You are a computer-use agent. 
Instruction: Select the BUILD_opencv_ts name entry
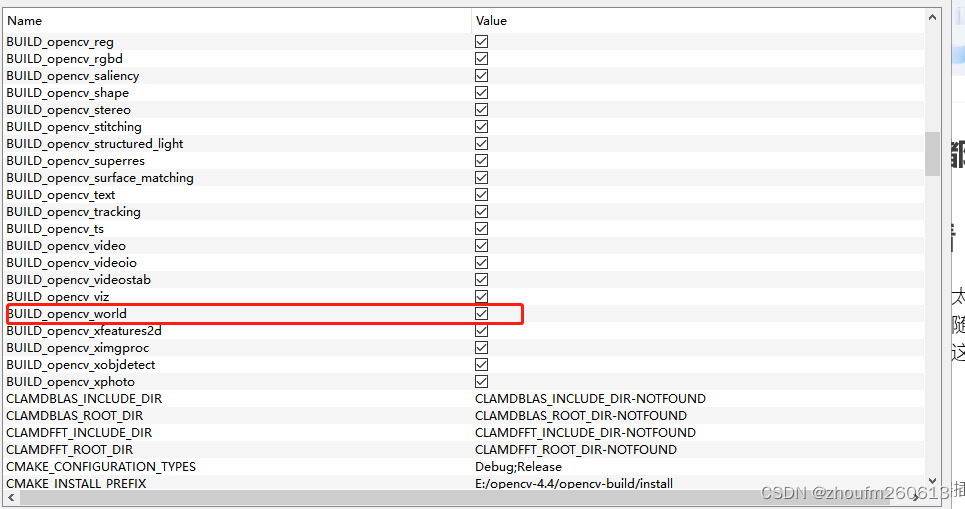[55, 228]
